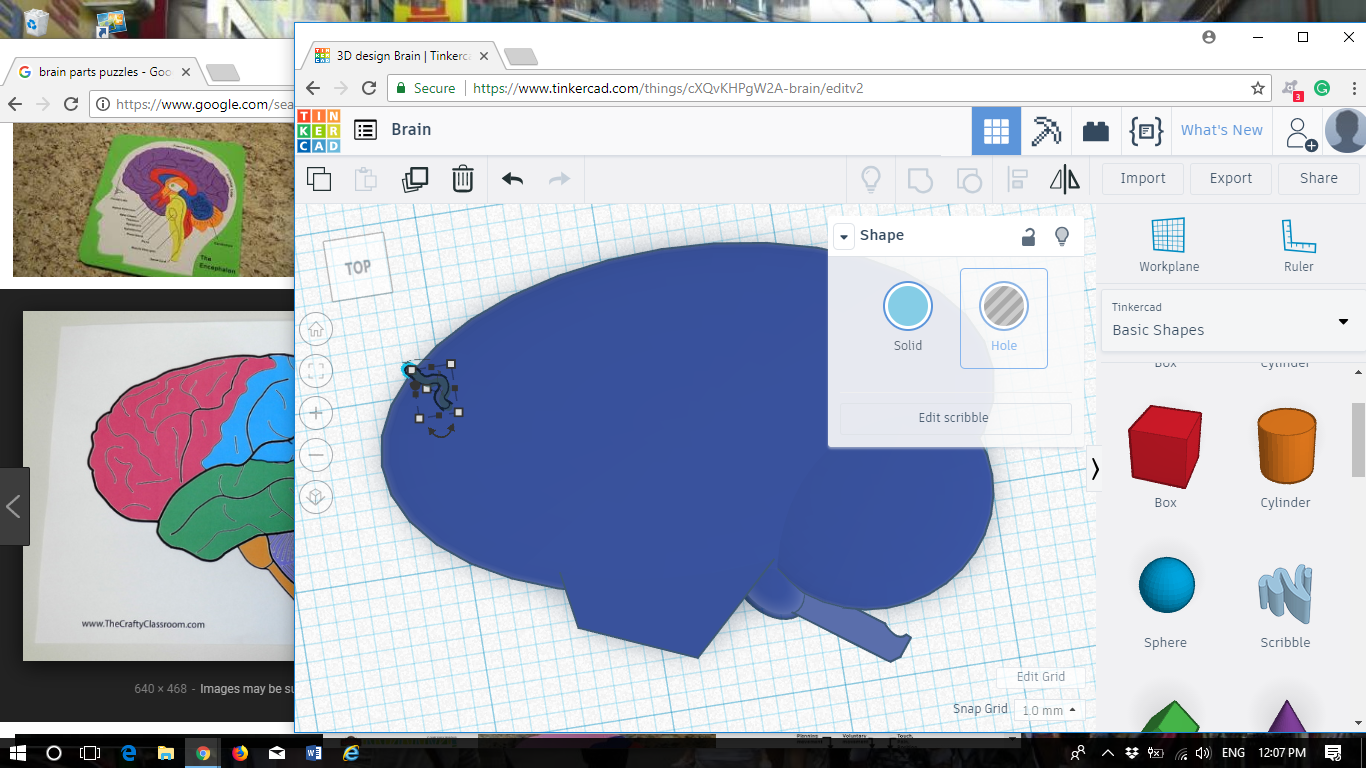Select the 3D design Brain Tinkercad tab
1366x768 pixels.
click(400, 56)
